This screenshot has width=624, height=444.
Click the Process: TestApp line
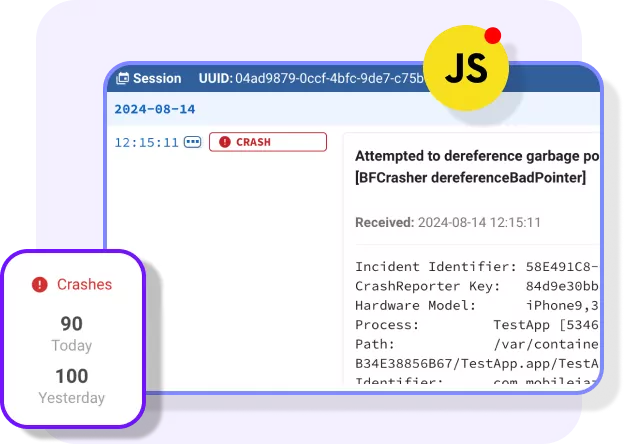pos(477,325)
